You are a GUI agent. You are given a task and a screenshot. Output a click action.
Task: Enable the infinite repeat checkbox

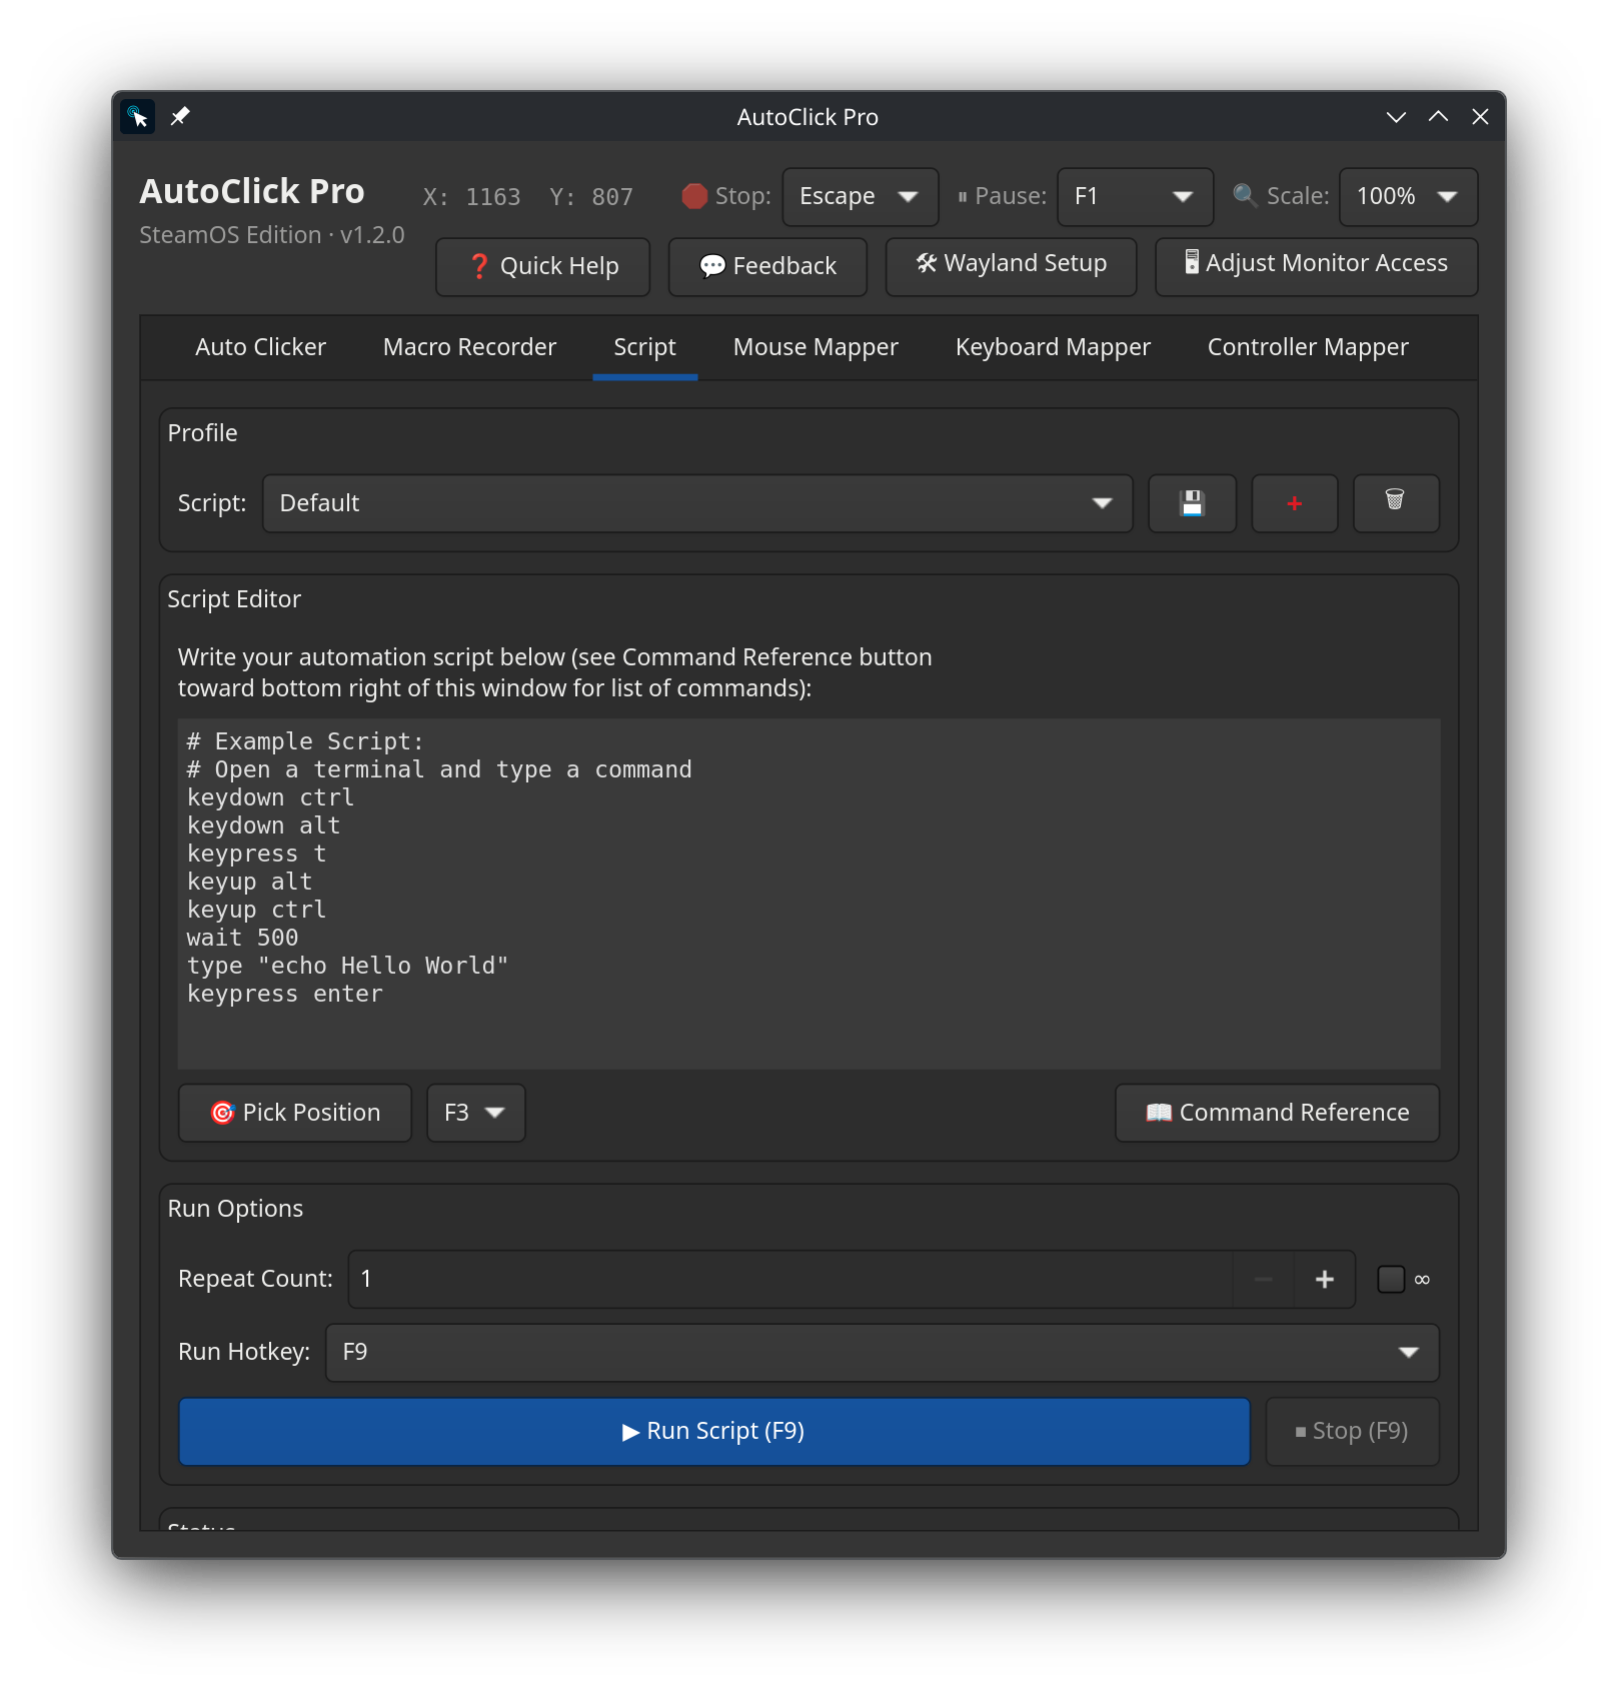click(x=1391, y=1279)
